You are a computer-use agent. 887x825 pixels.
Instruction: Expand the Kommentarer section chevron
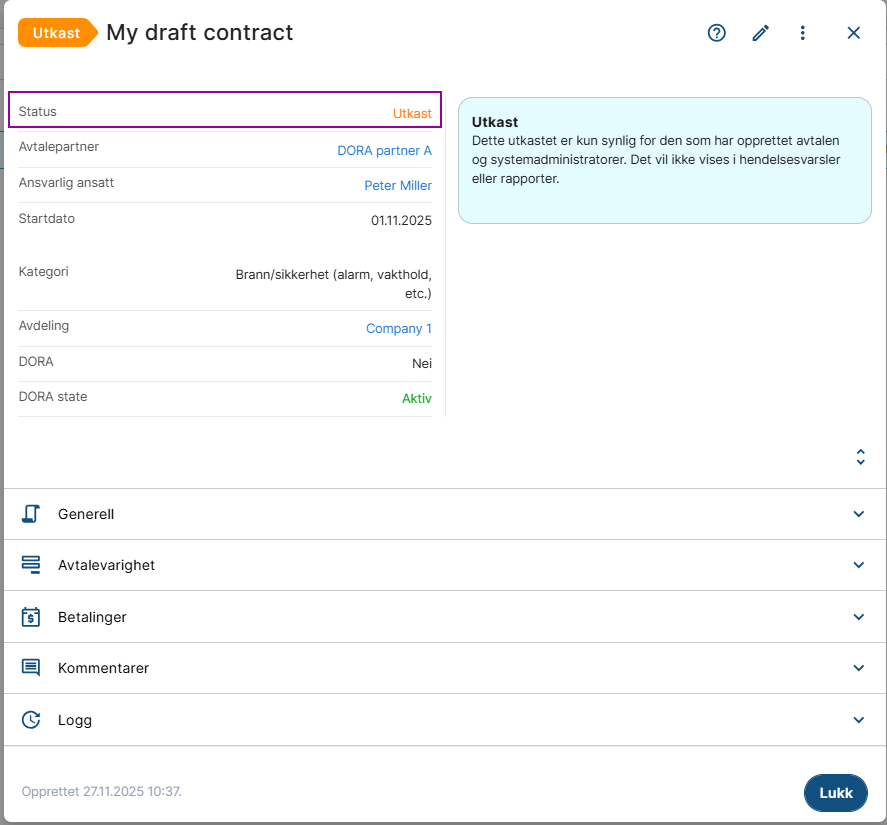[x=858, y=668]
